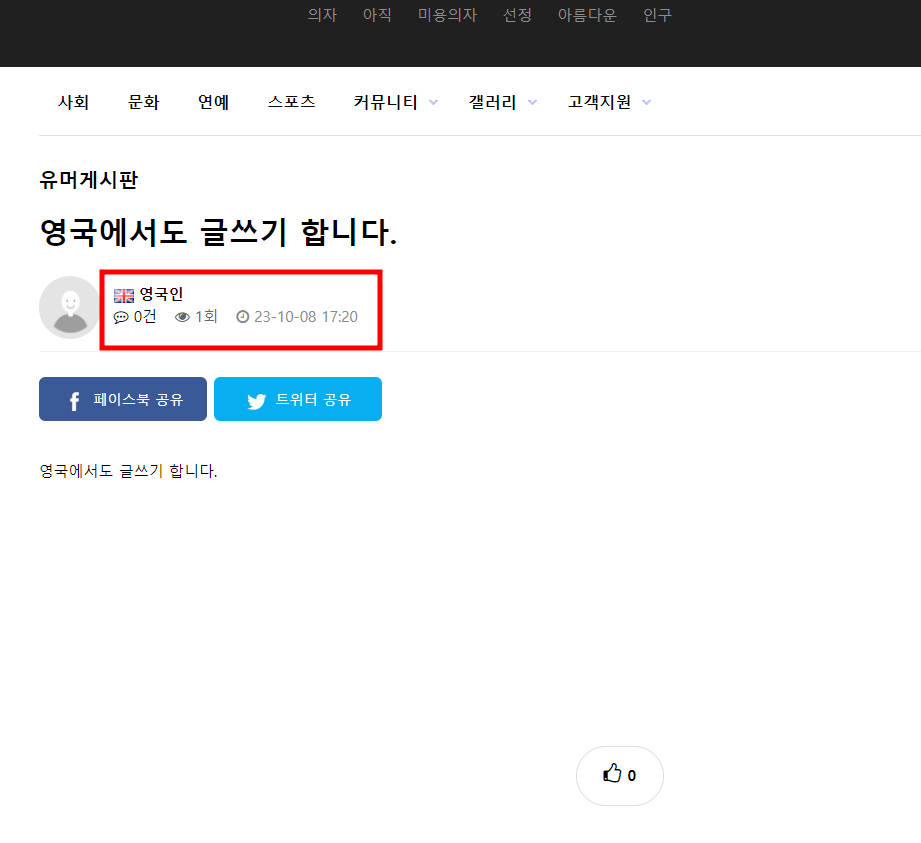Go to the 사회 menu section
Screen dimensions: 921x843
point(73,102)
